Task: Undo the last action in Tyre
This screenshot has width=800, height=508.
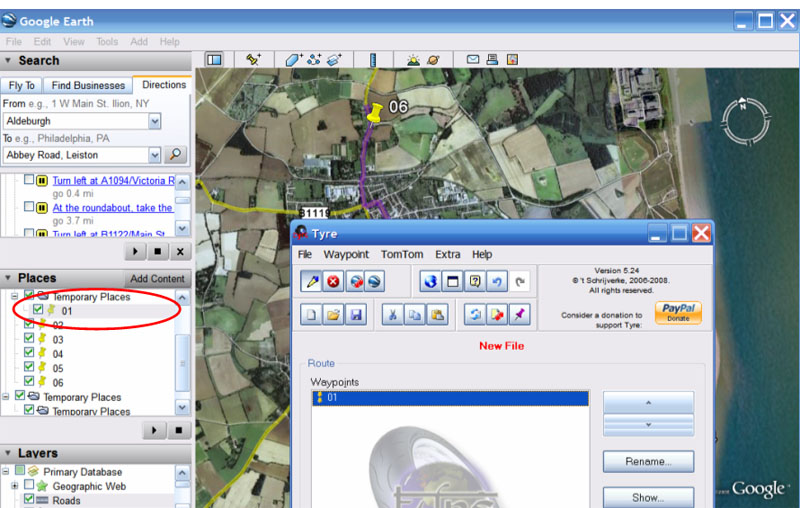Action: 497,281
